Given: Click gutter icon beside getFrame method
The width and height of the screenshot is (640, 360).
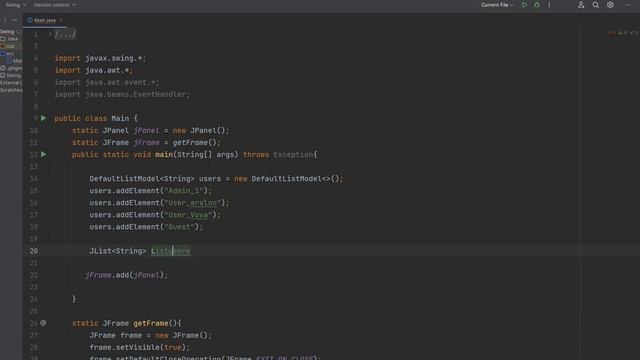Looking at the screenshot, I should pyautogui.click(x=43, y=323).
